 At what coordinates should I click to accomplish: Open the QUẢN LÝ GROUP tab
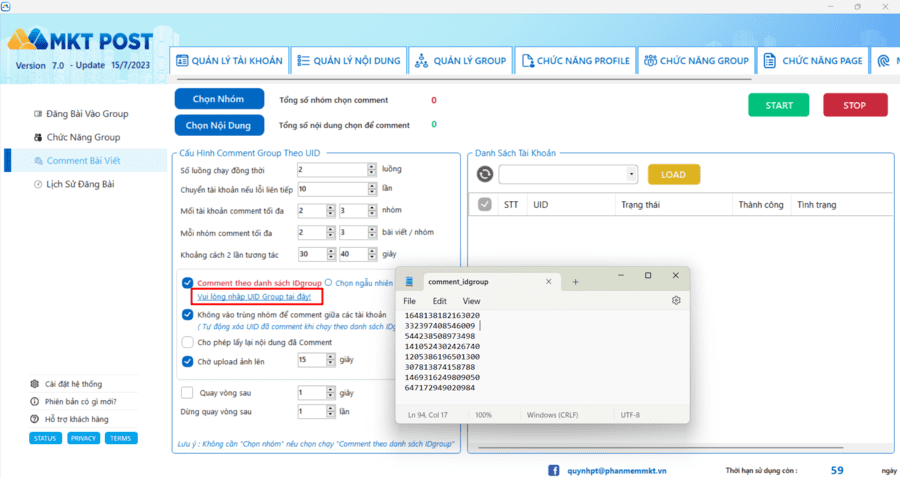(460, 60)
